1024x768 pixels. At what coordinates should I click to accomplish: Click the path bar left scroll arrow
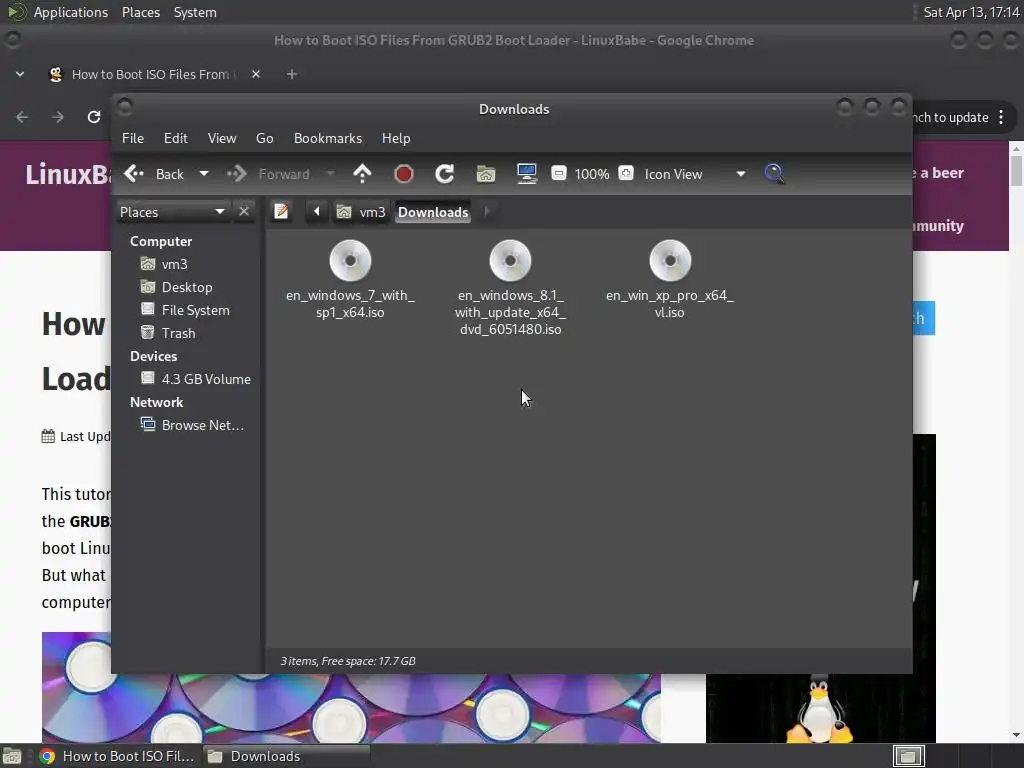(317, 212)
